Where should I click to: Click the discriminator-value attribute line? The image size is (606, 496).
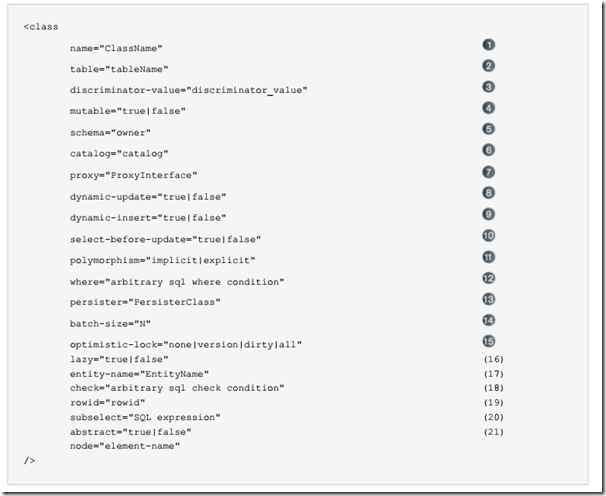[189, 90]
